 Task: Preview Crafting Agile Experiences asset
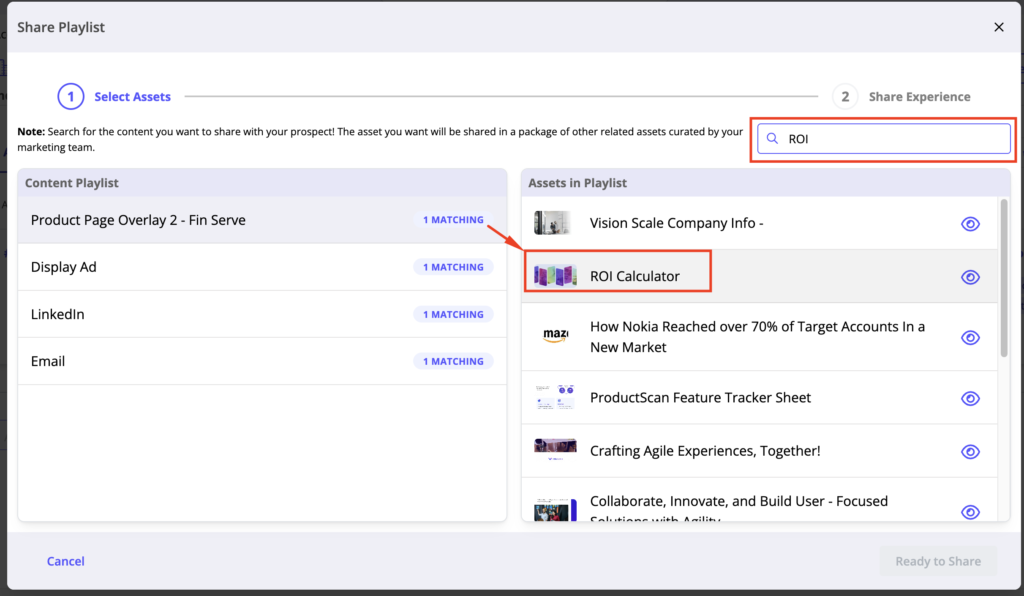969,451
